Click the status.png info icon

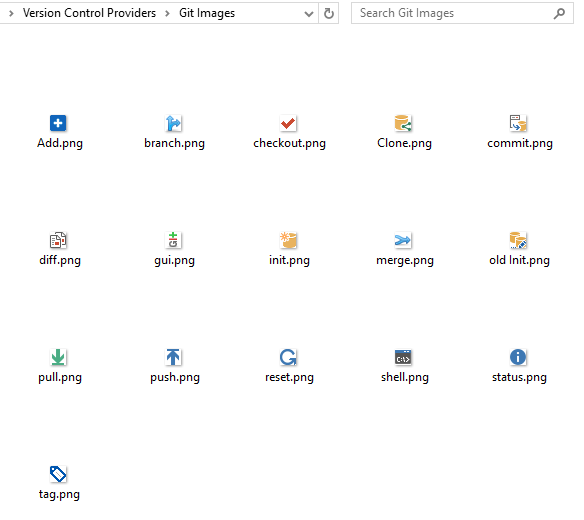[518, 357]
